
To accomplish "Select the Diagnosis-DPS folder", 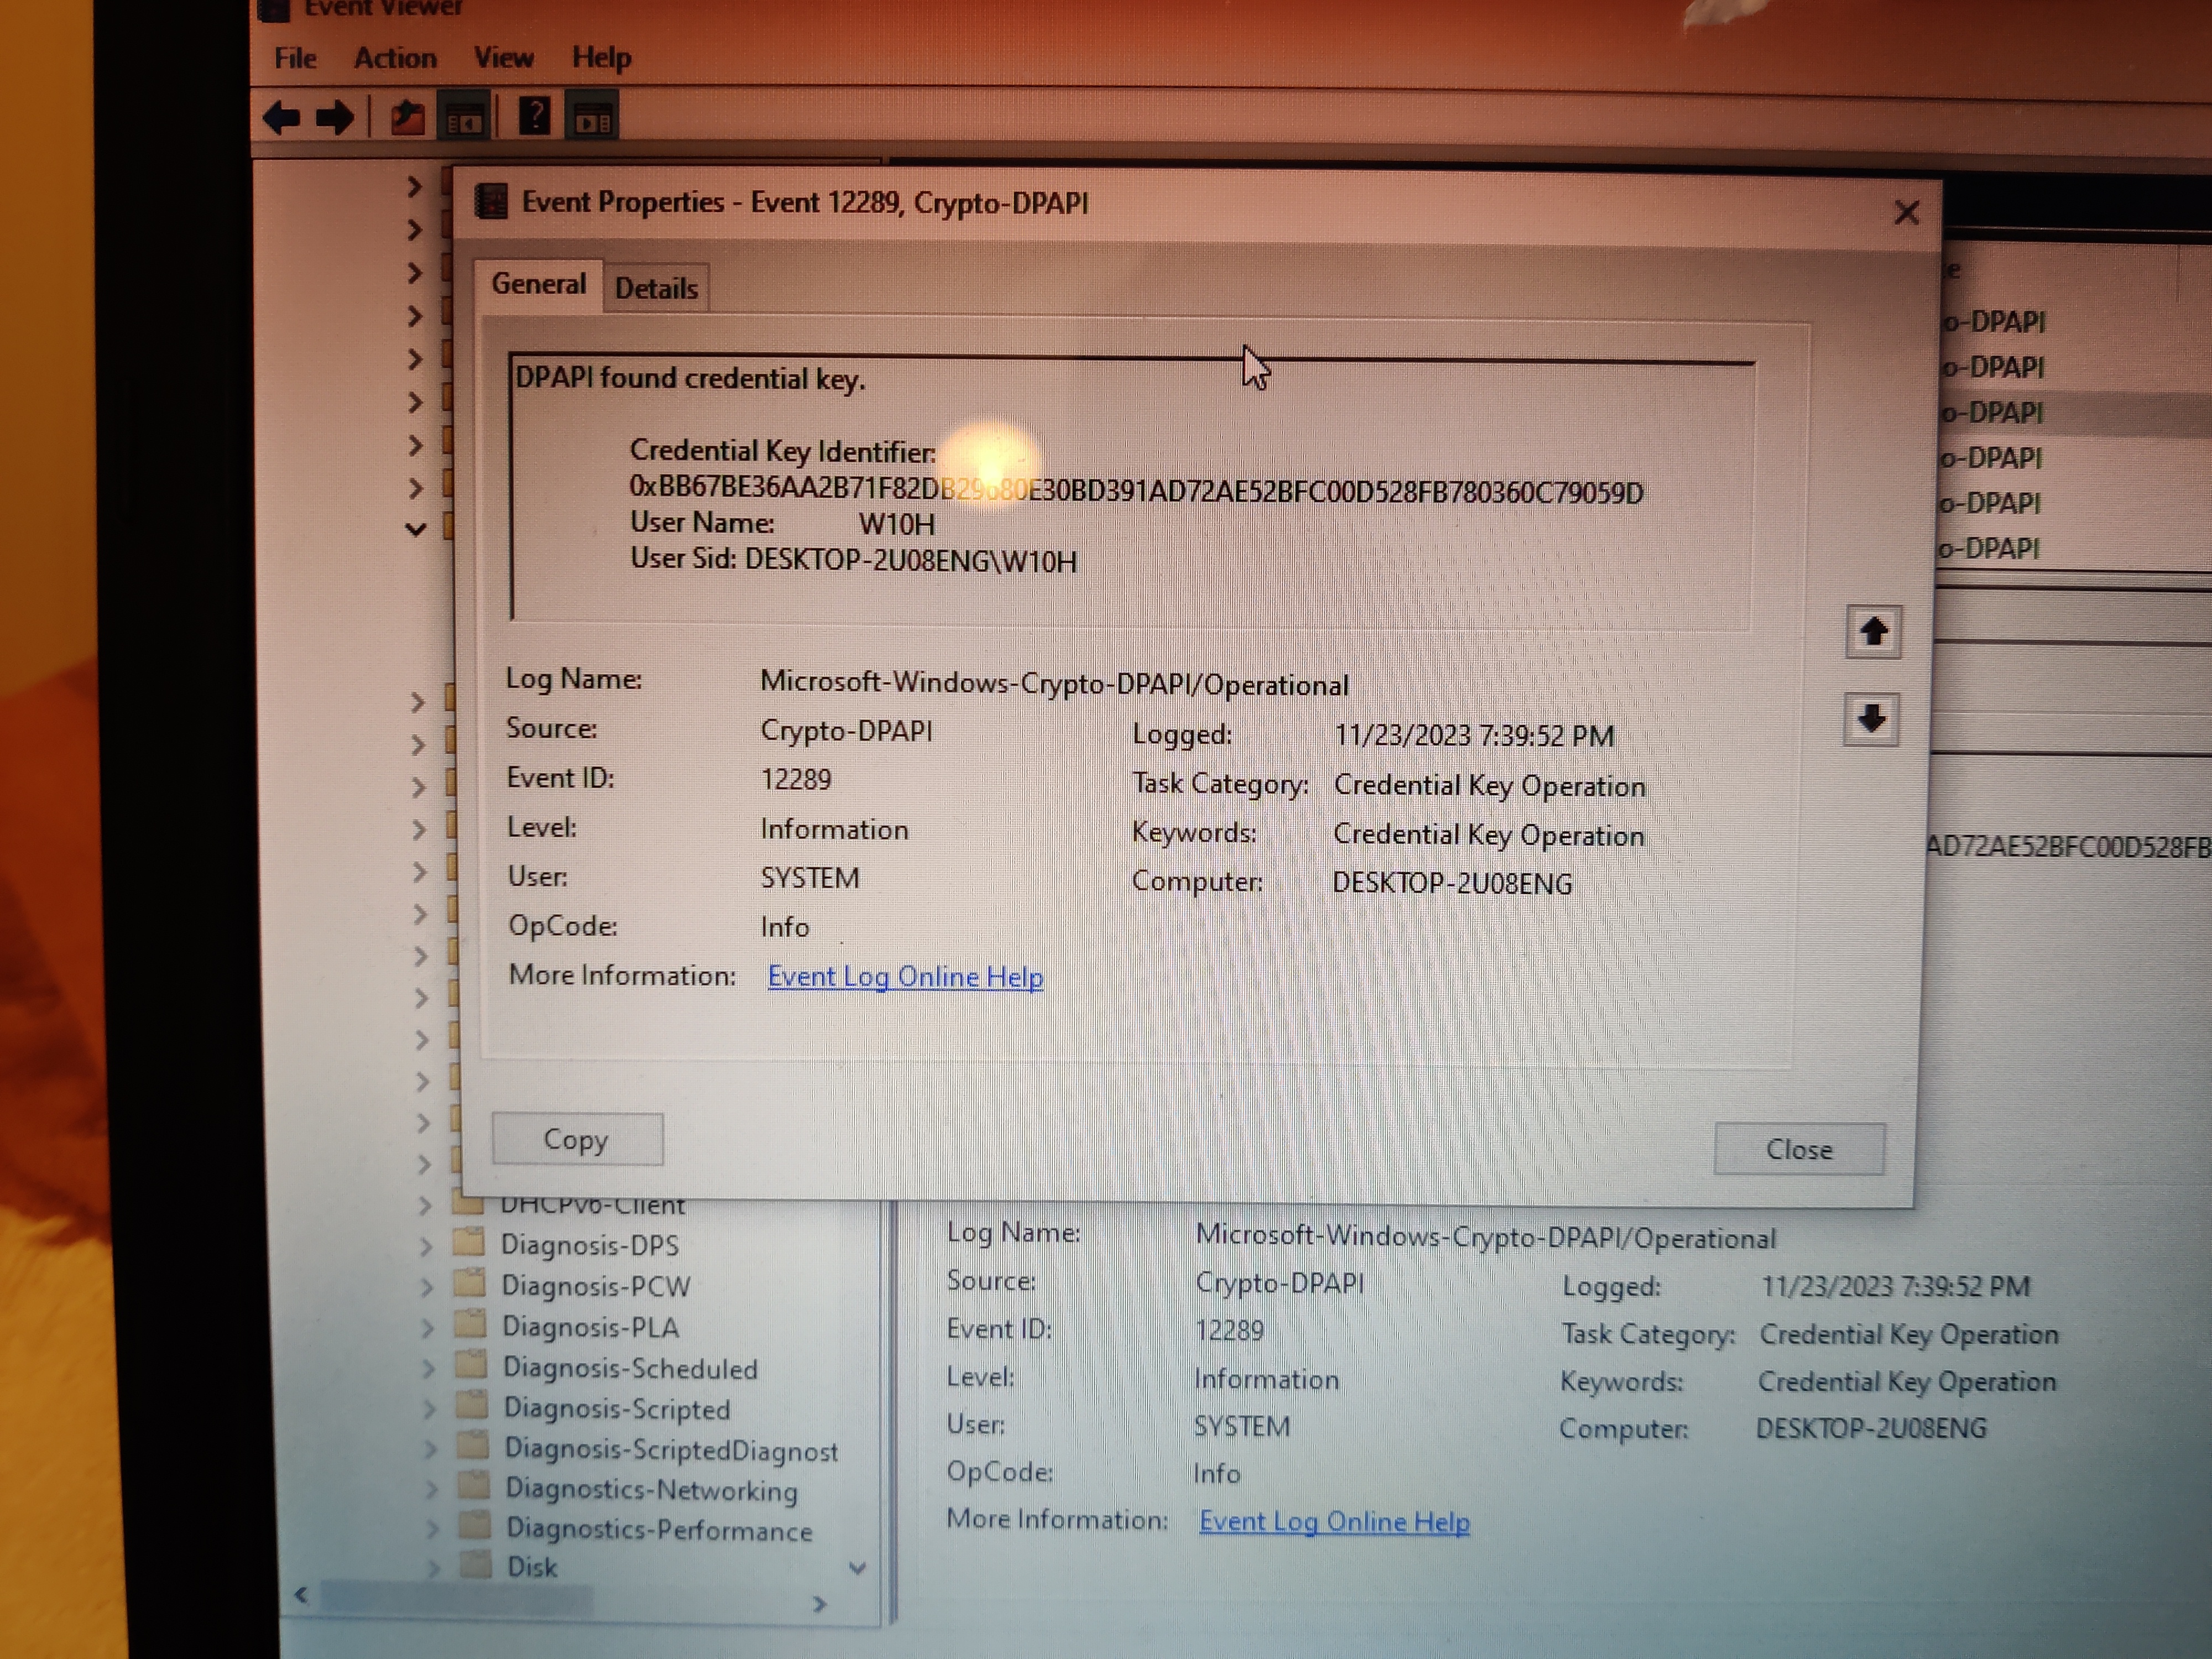I will tap(590, 1245).
